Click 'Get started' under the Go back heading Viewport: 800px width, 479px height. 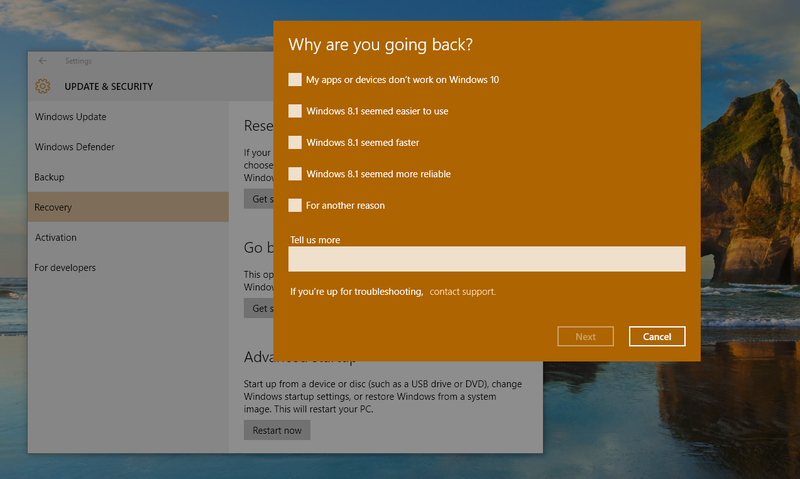[x=259, y=308]
